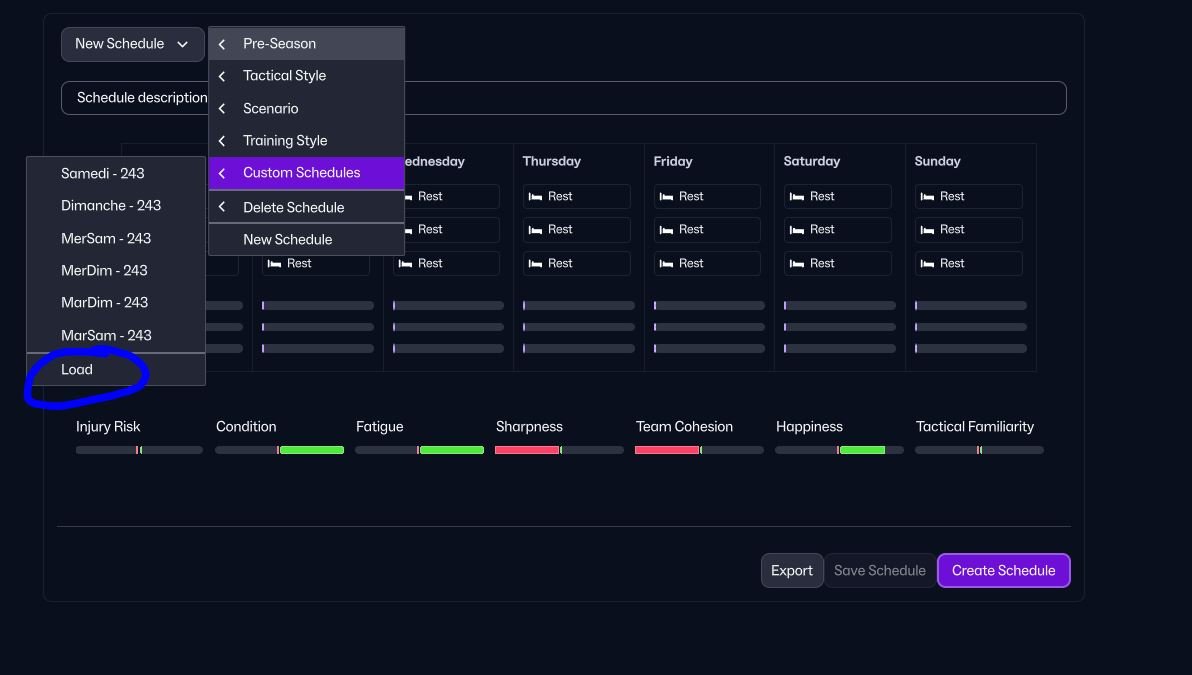Click the Friday column header
The image size is (1192, 675).
(x=673, y=161)
